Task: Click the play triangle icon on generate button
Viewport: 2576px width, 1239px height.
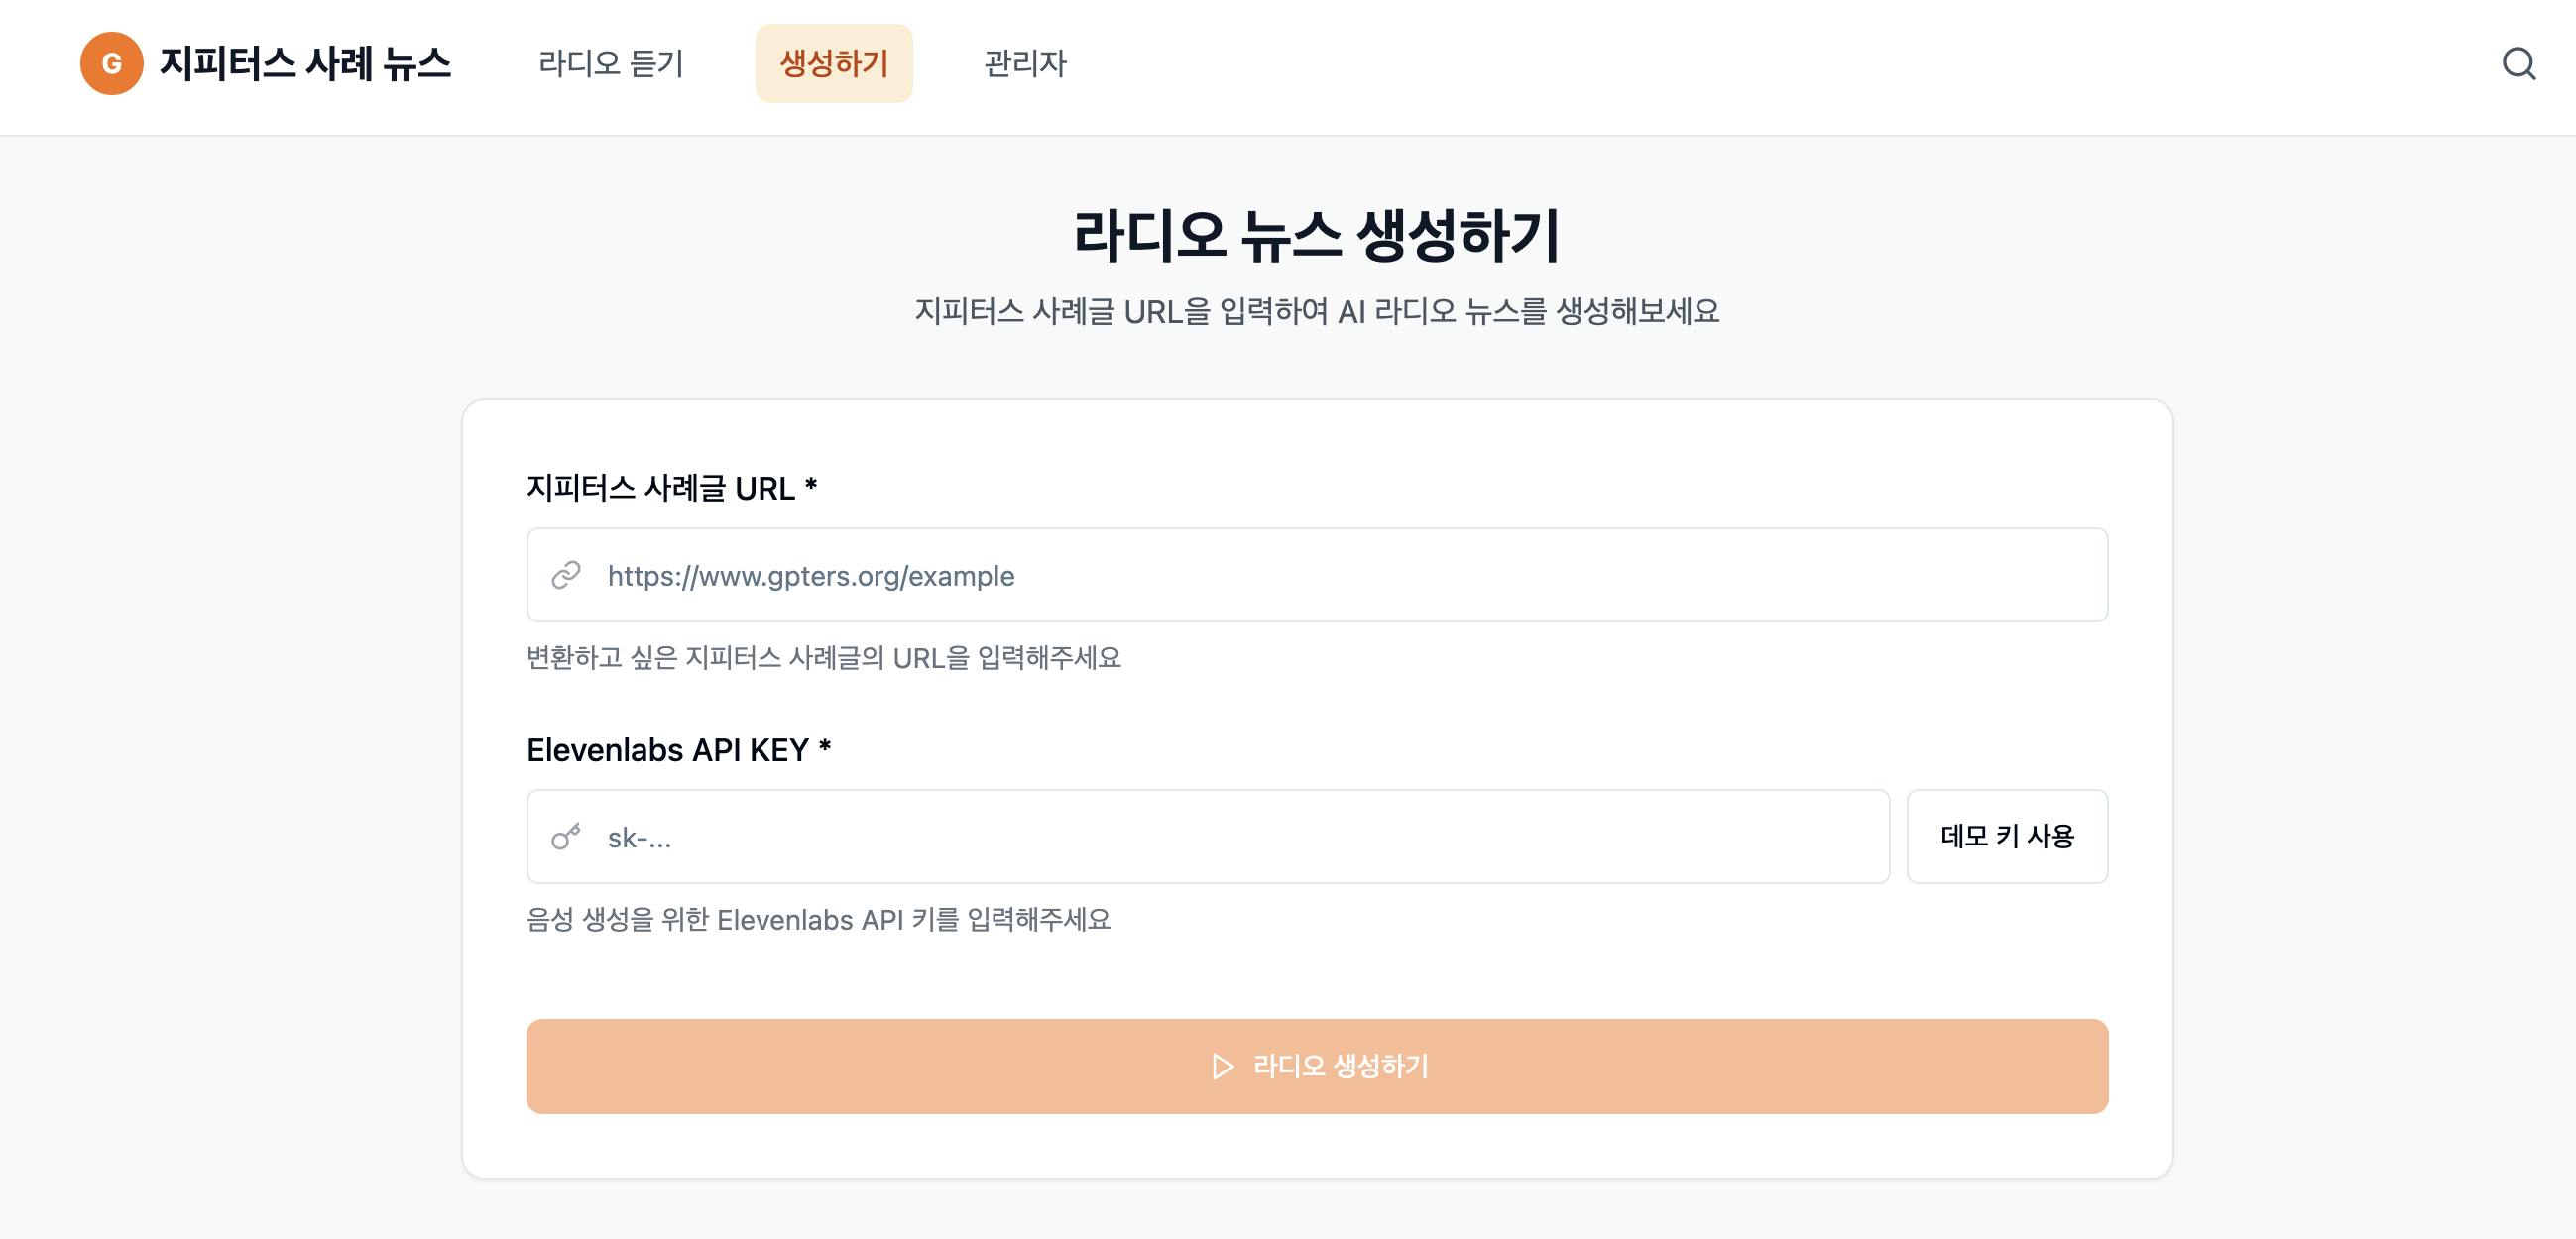Action: 1222,1066
